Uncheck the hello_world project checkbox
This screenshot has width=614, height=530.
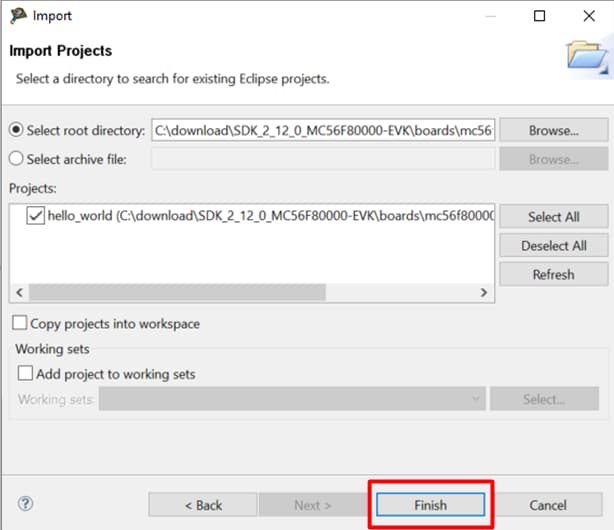click(36, 216)
